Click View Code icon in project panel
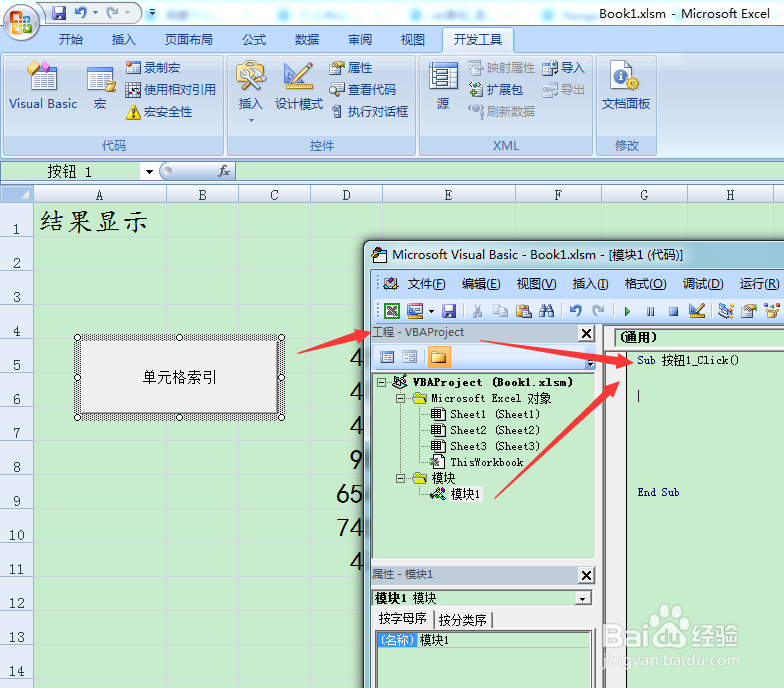 387,357
